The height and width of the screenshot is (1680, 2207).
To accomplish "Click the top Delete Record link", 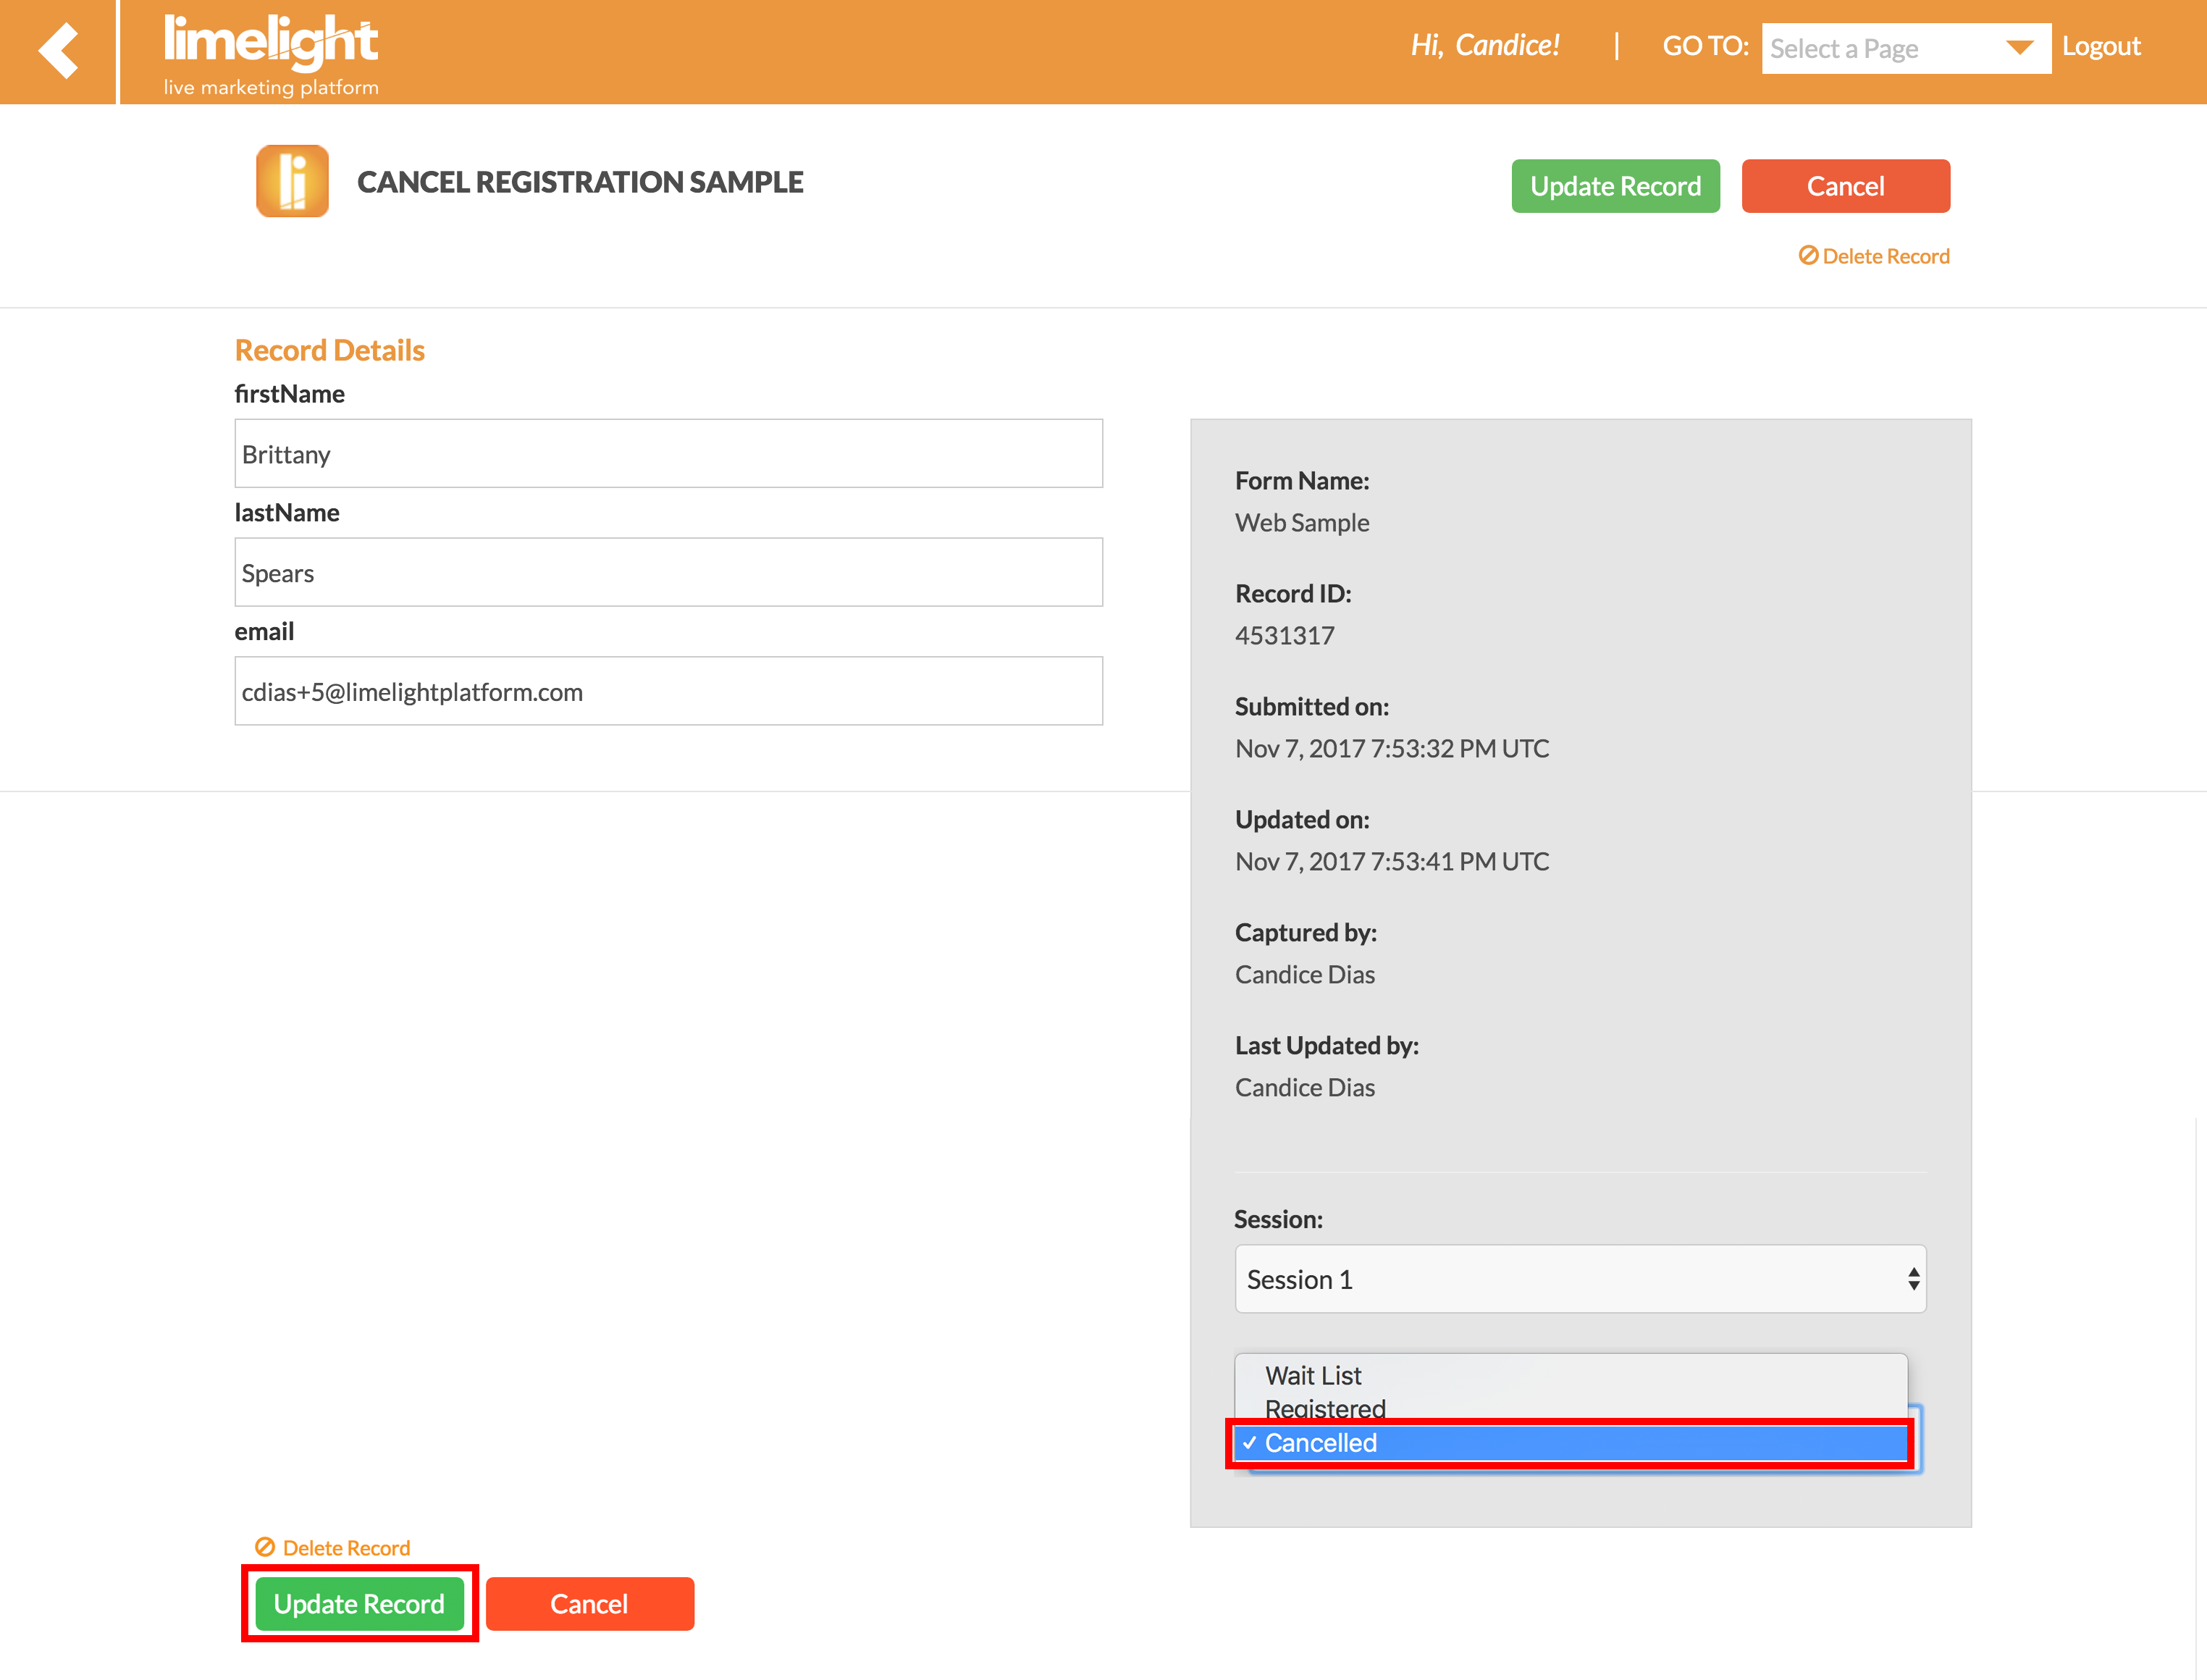I will click(x=1874, y=256).
